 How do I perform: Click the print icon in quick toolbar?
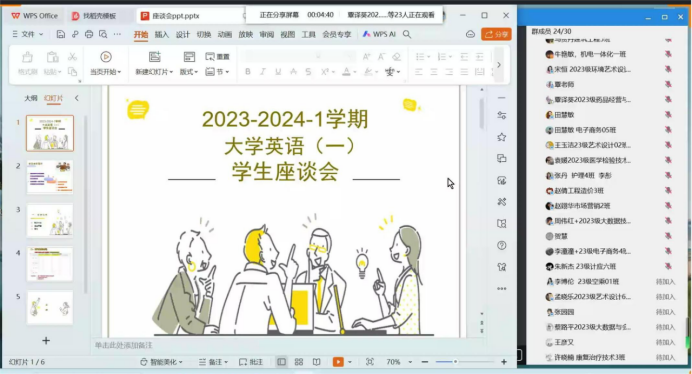tap(89, 34)
